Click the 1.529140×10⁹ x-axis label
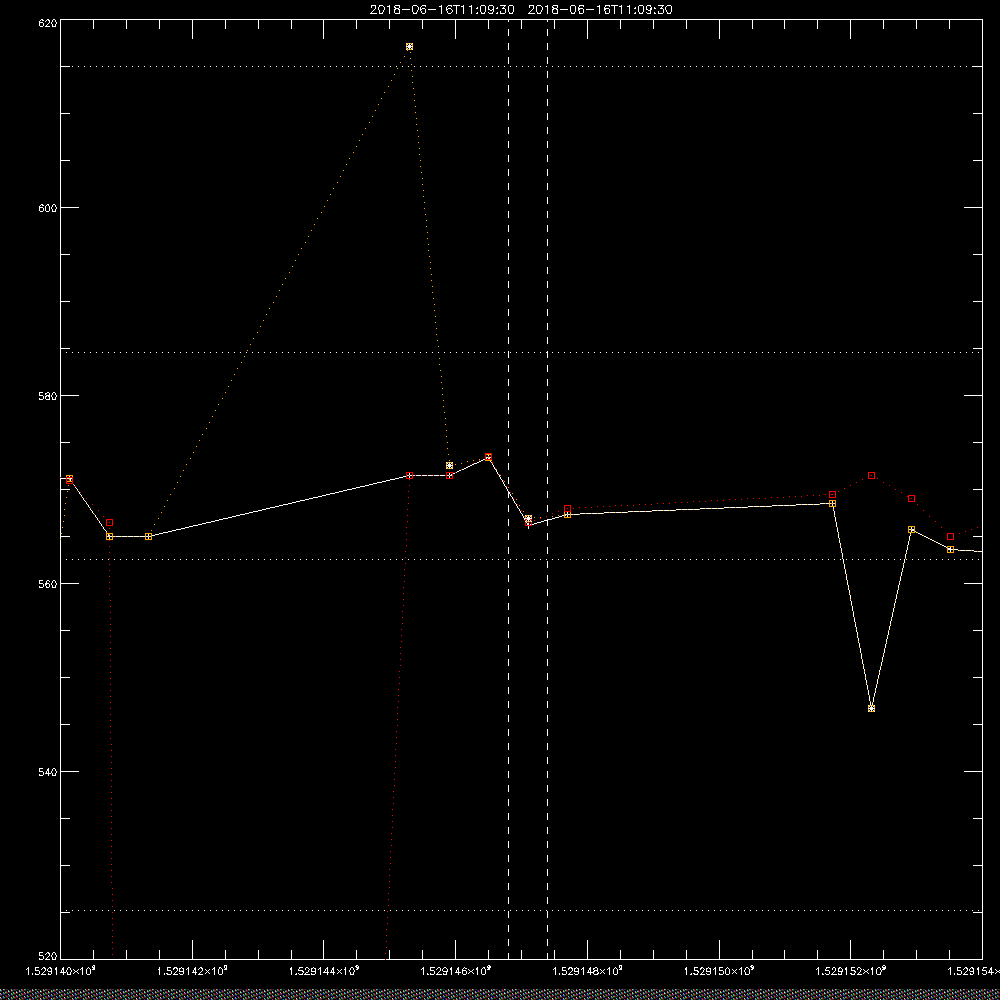 61,971
